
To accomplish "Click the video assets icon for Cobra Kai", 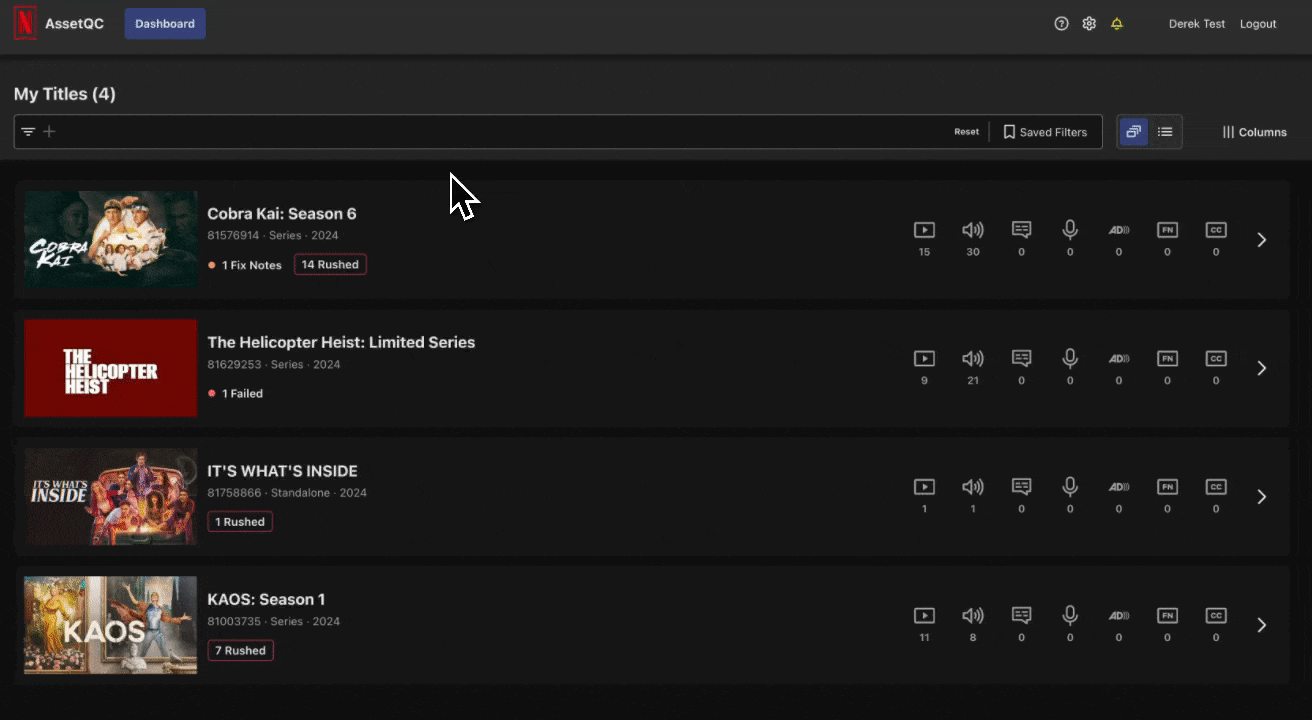I will click(x=924, y=230).
